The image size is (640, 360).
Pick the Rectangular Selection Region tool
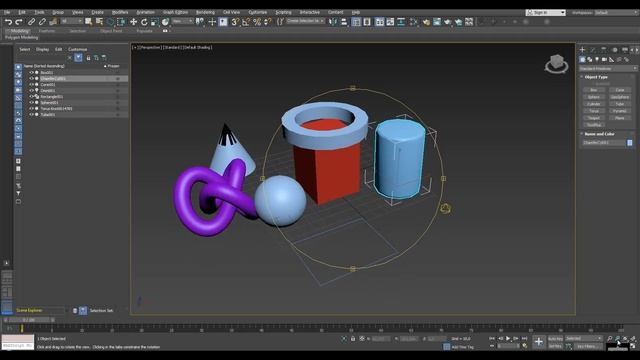[110, 22]
